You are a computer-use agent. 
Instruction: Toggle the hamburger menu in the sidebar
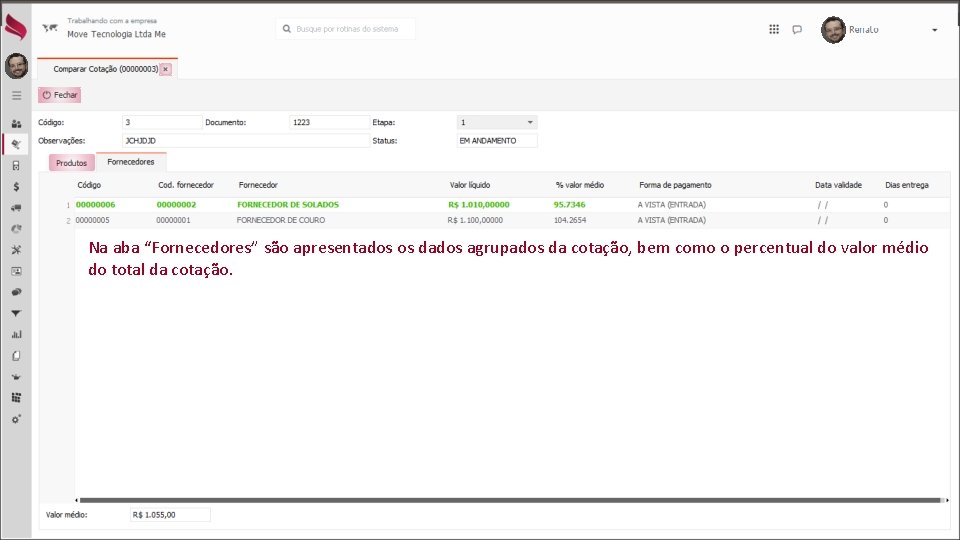tap(17, 96)
